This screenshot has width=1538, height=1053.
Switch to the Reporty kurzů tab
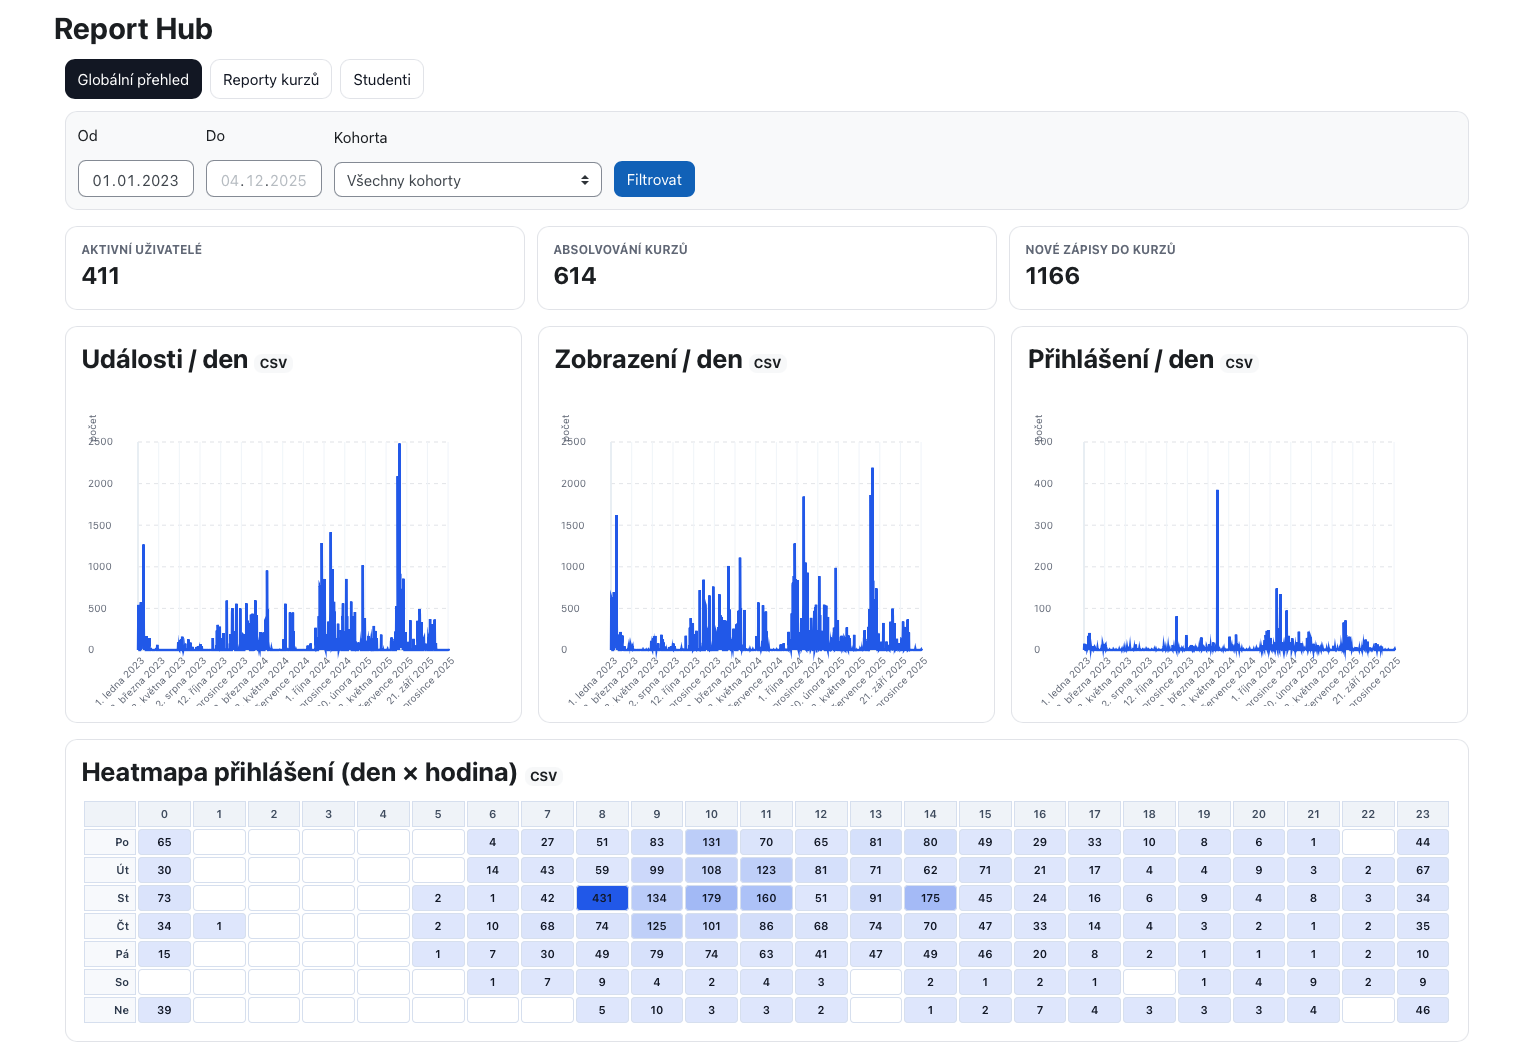click(x=270, y=80)
